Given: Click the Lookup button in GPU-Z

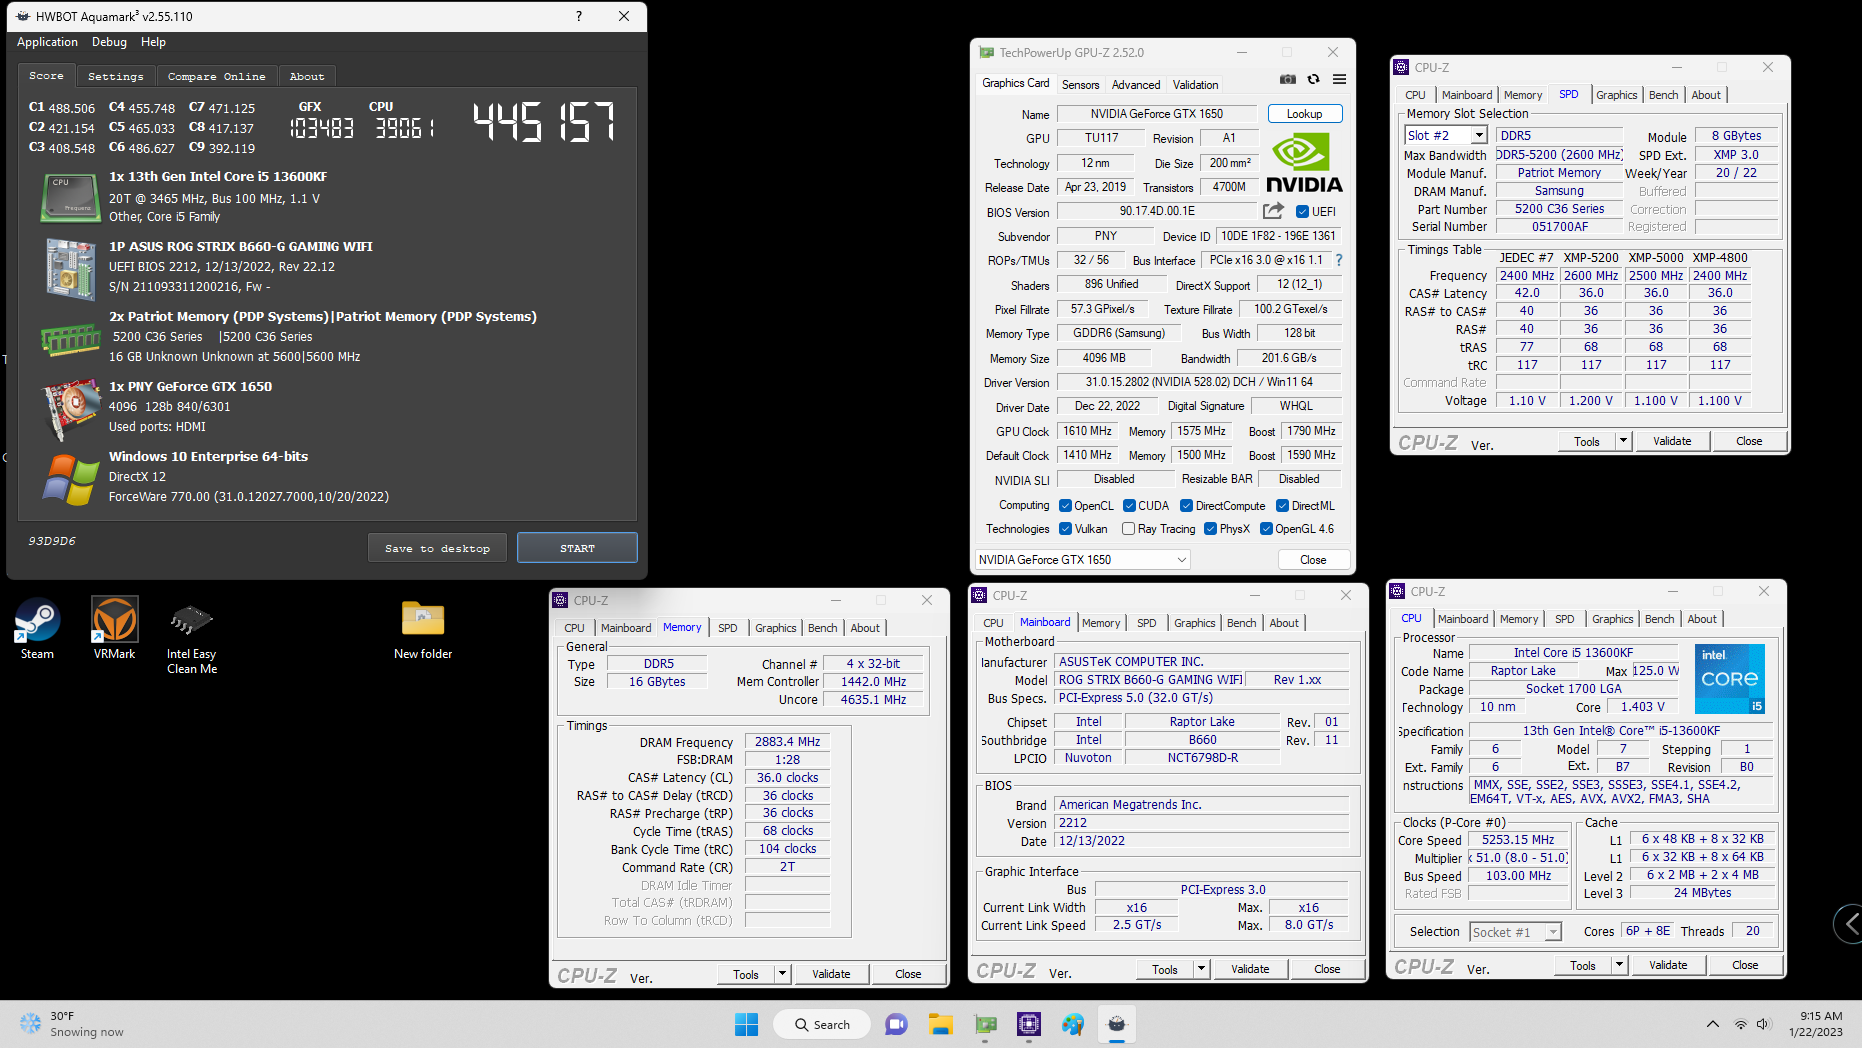Looking at the screenshot, I should point(1304,114).
